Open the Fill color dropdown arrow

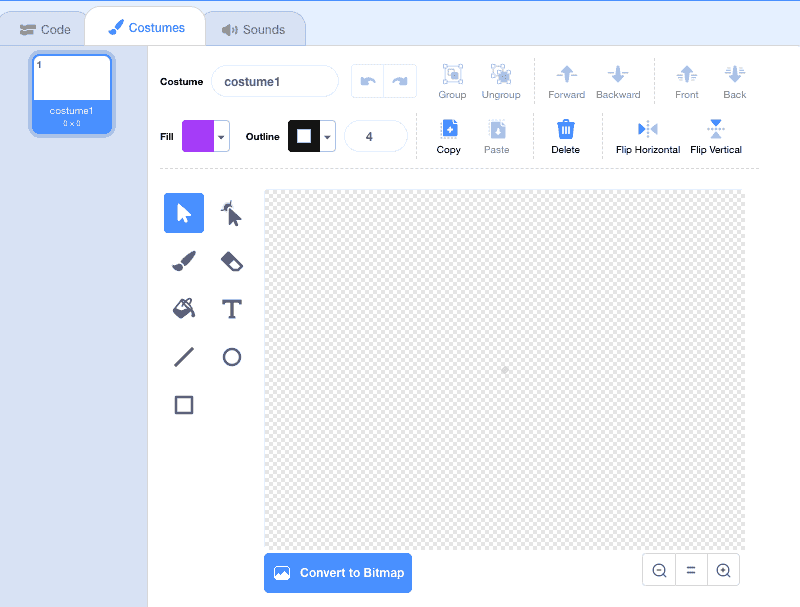(x=221, y=137)
